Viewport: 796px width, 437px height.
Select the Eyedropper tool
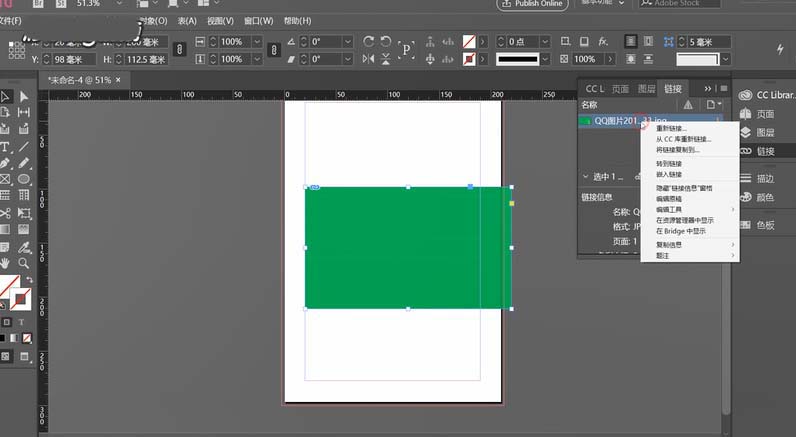[x=24, y=247]
